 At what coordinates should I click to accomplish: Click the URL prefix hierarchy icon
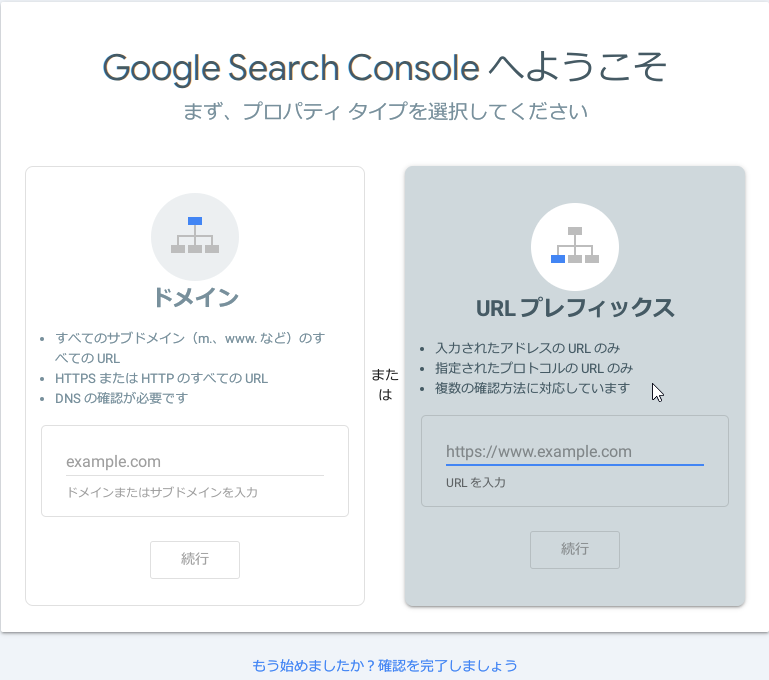click(x=575, y=246)
